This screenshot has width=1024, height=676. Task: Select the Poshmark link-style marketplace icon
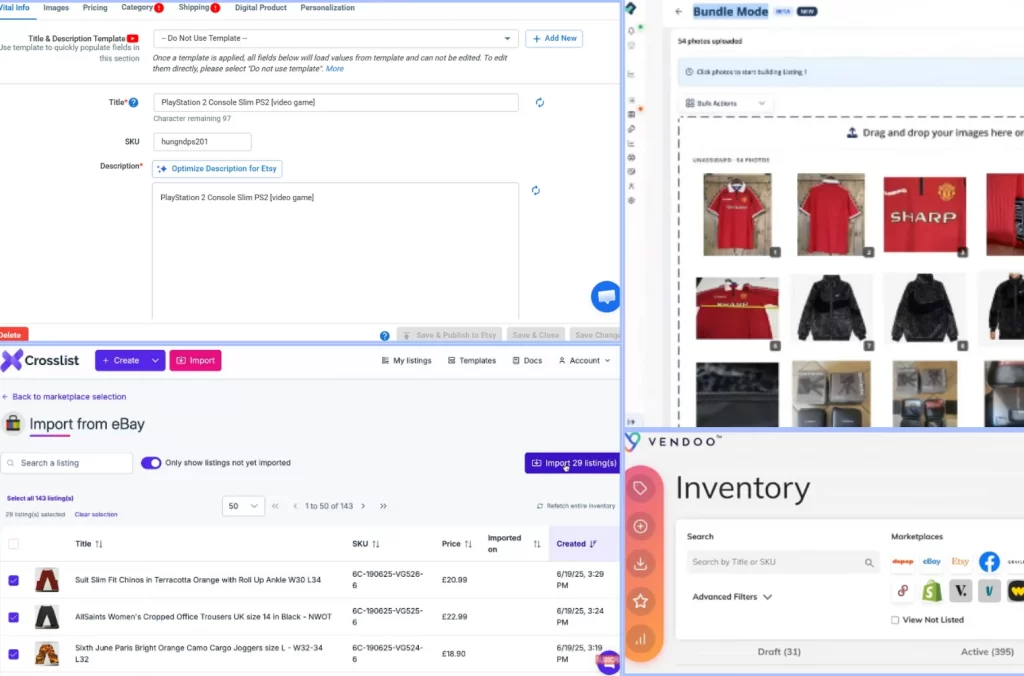pyautogui.click(x=903, y=591)
